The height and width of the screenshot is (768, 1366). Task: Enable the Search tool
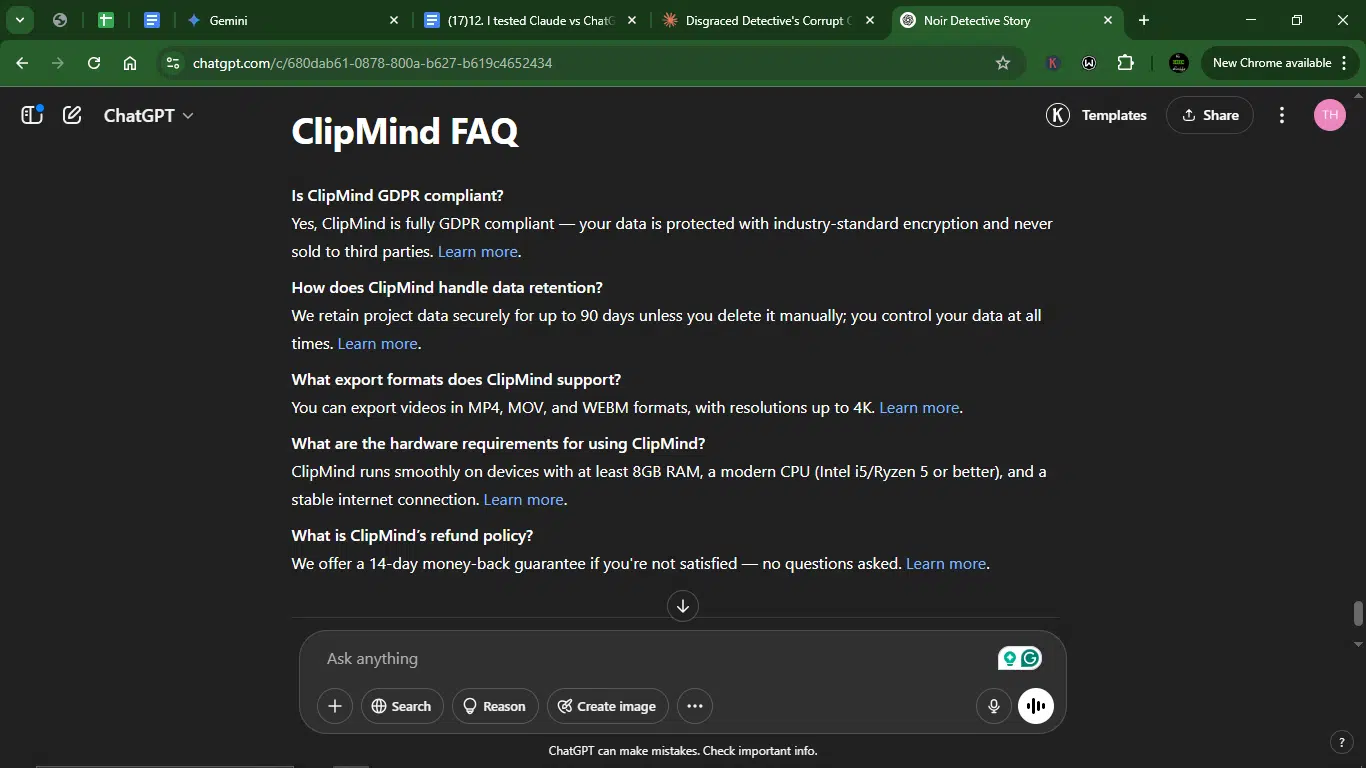tap(401, 706)
